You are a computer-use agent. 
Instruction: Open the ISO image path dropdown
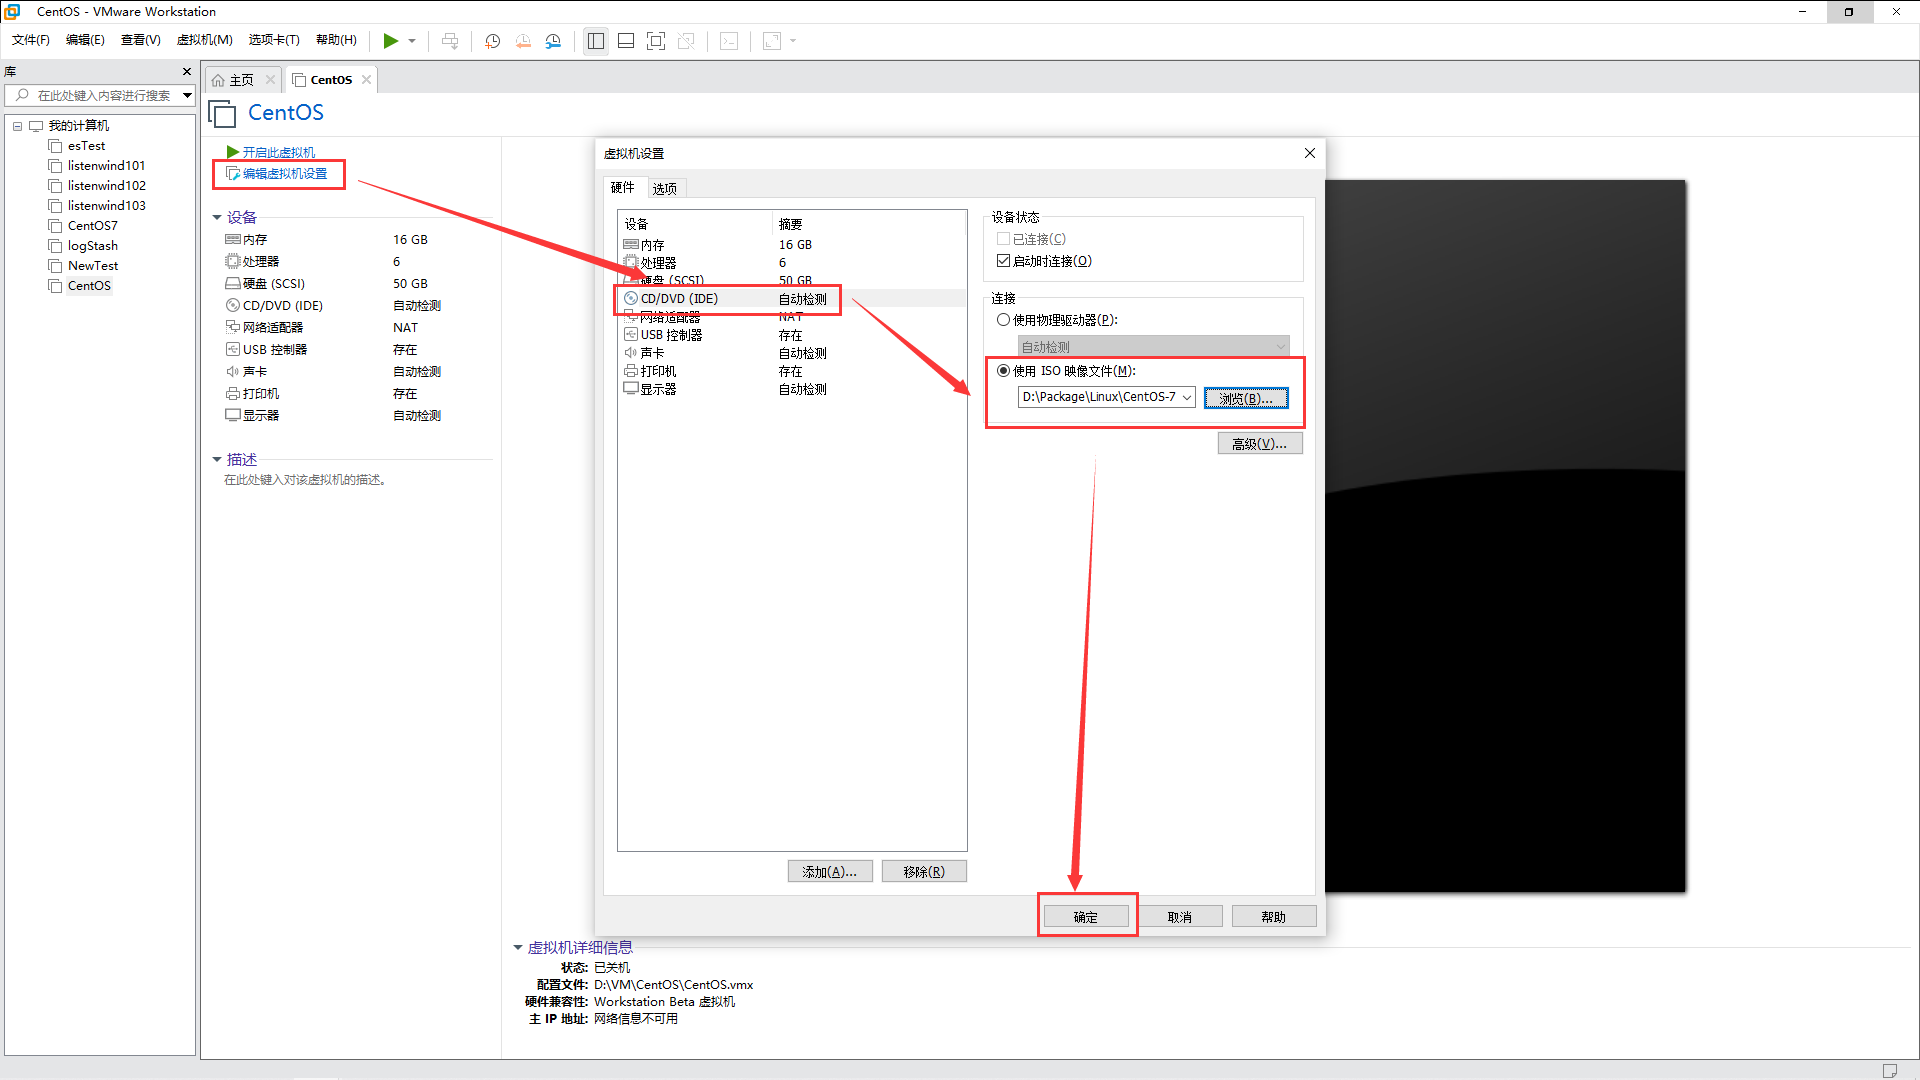pos(1186,397)
